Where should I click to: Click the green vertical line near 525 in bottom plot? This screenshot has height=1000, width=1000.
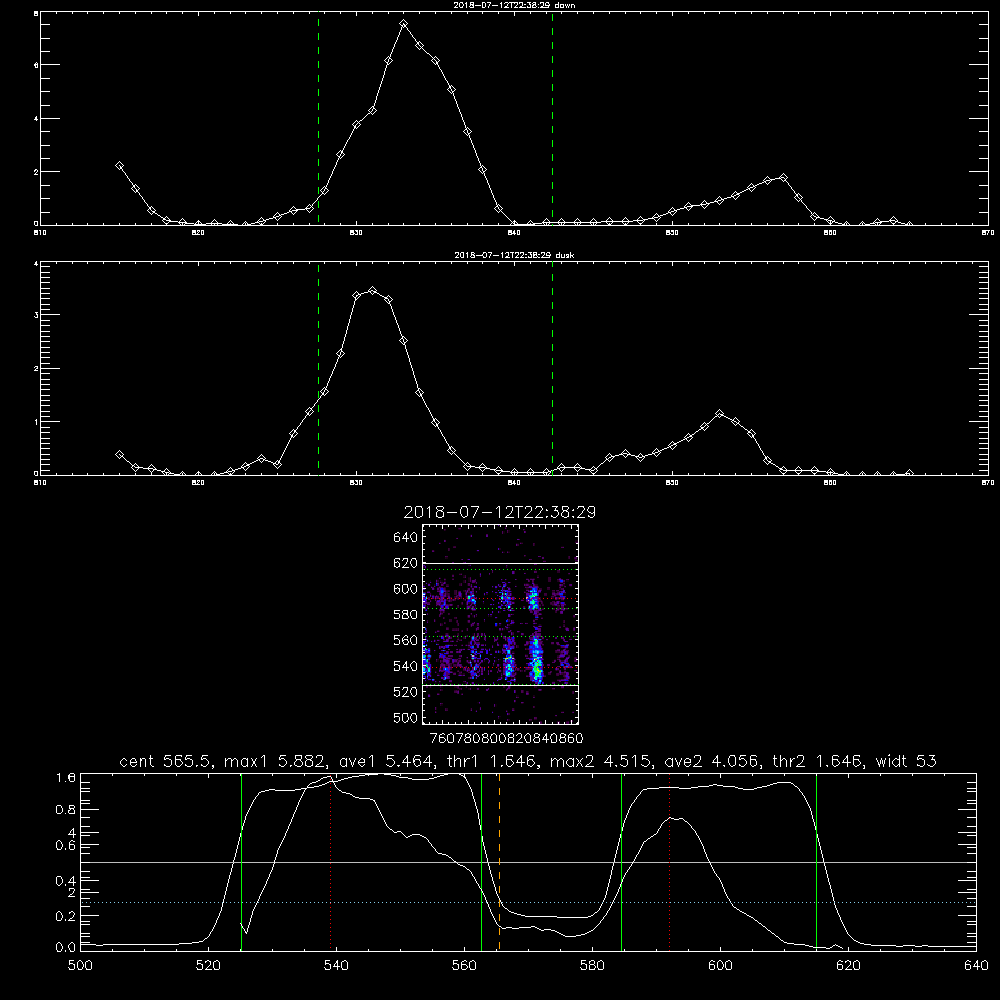241,862
